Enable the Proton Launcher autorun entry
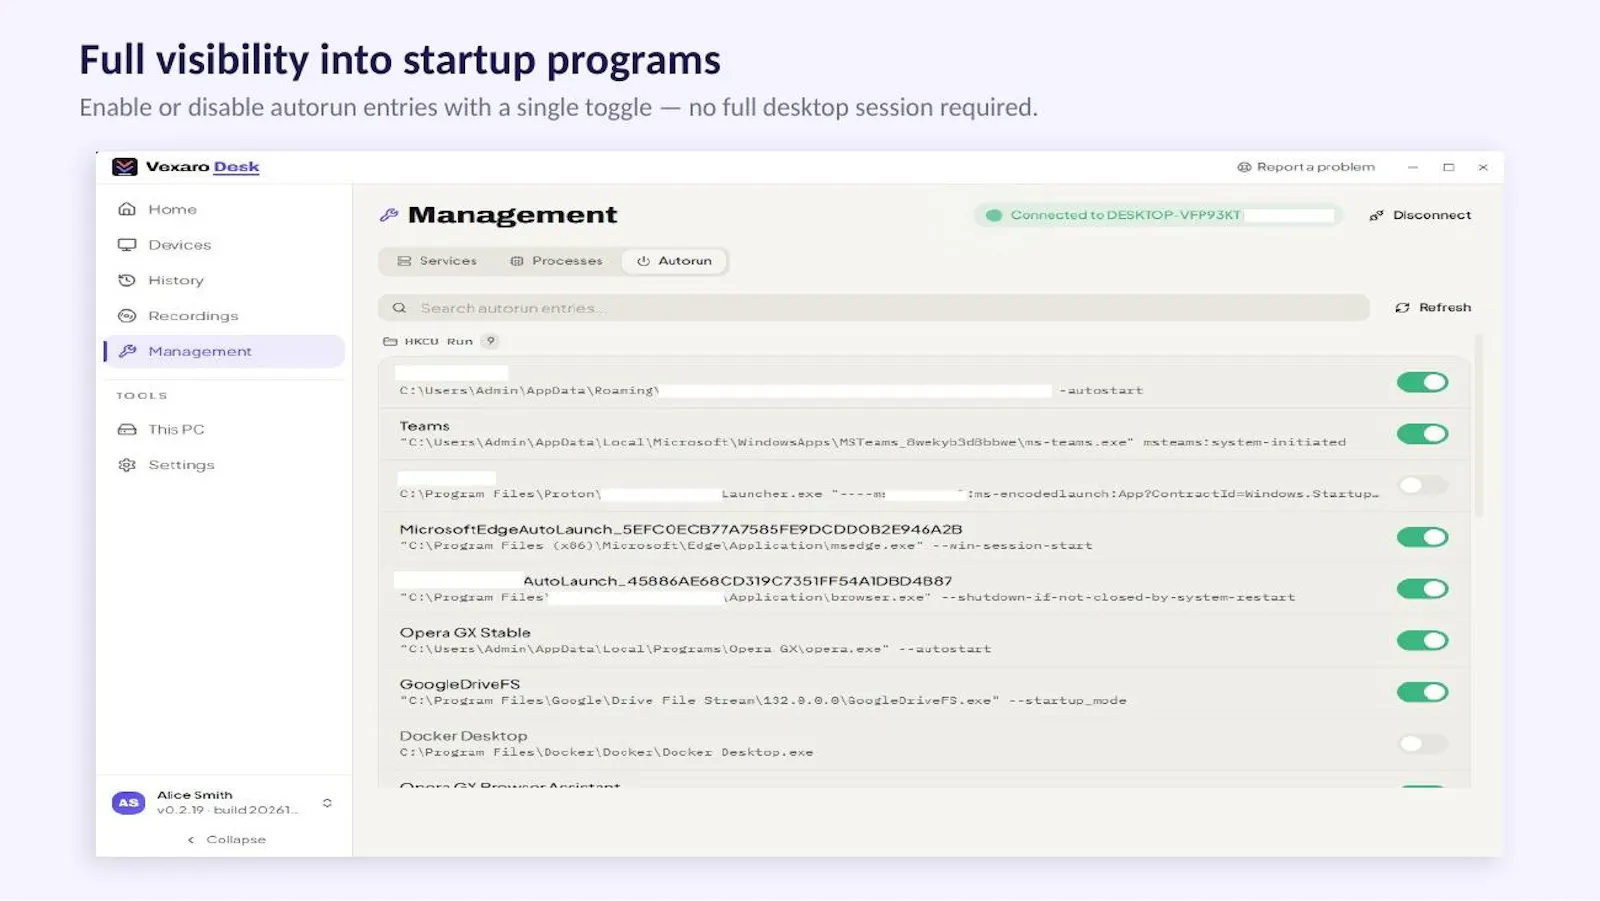The image size is (1600, 901). click(1422, 485)
